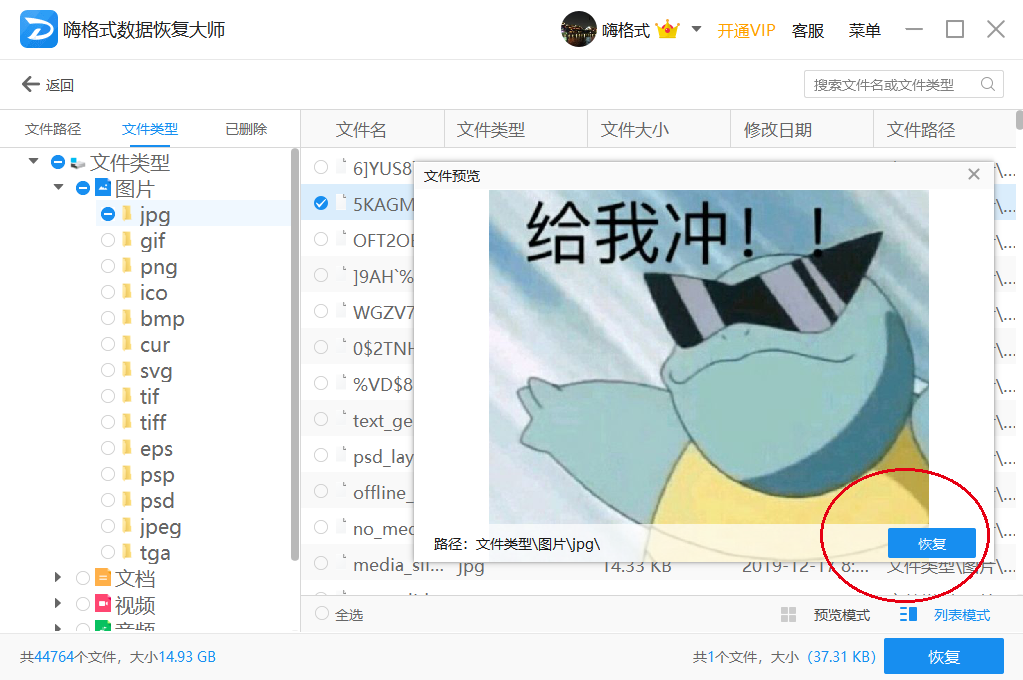This screenshot has height=680, width=1023.
Task: Collapse the 图片 tree node
Action: 59,188
